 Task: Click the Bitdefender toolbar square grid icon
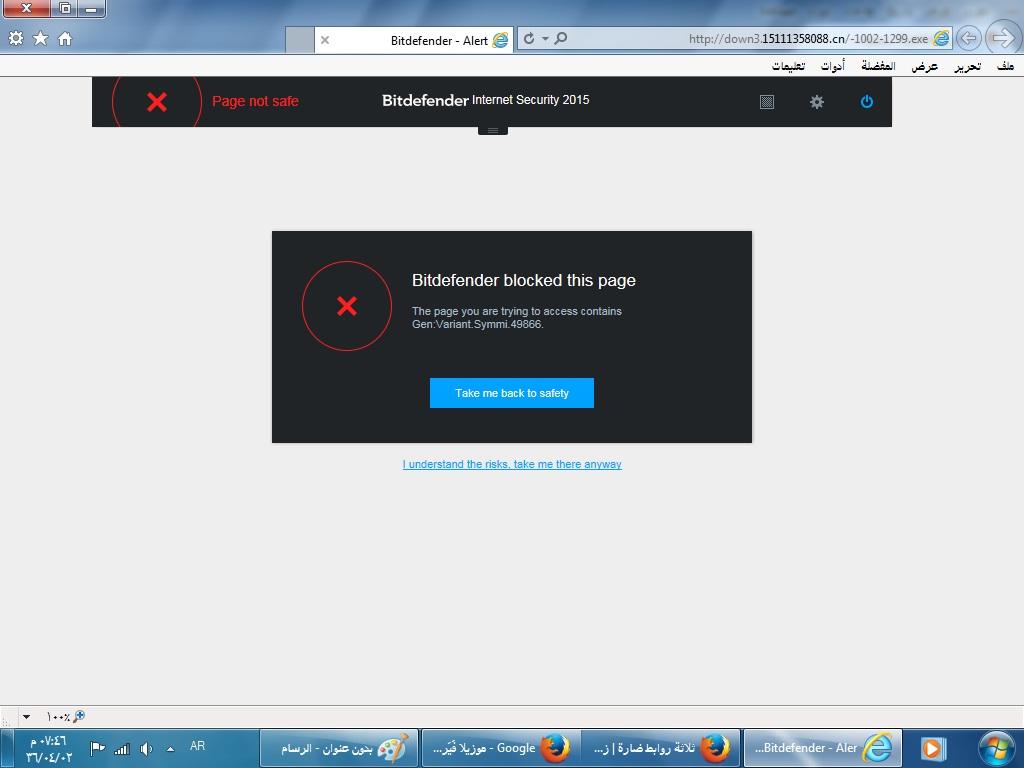click(x=767, y=102)
